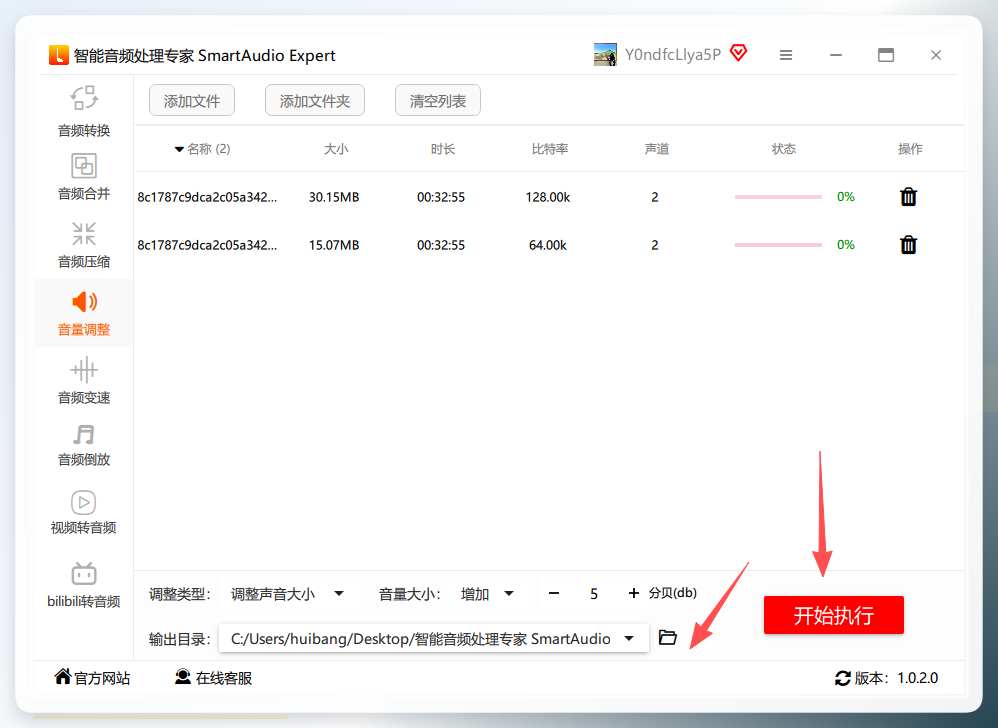This screenshot has width=998, height=728.
Task: Maximize the SmartAudio Expert window
Action: pos(885,55)
